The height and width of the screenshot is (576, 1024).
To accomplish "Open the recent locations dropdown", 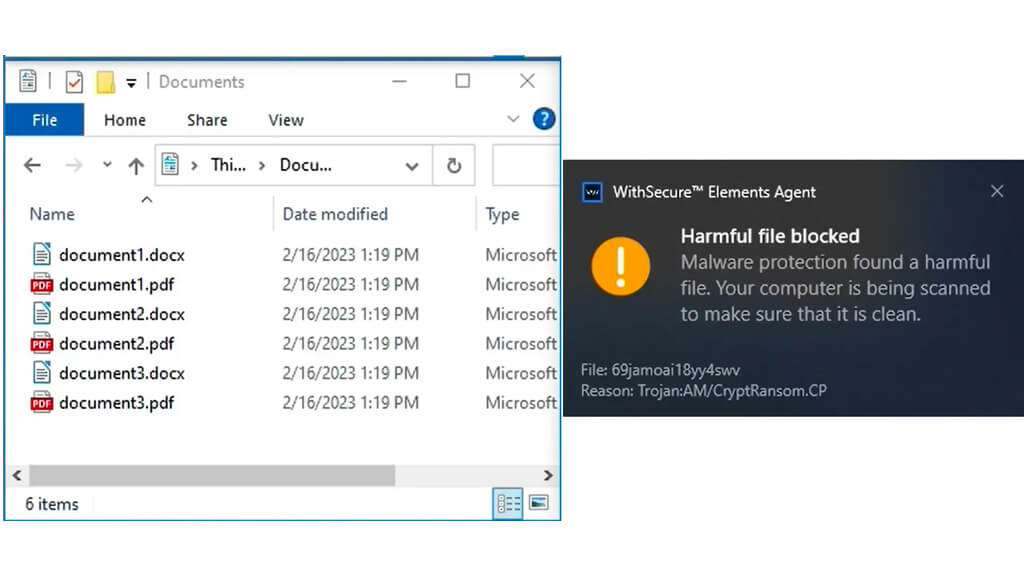I will click(107, 165).
